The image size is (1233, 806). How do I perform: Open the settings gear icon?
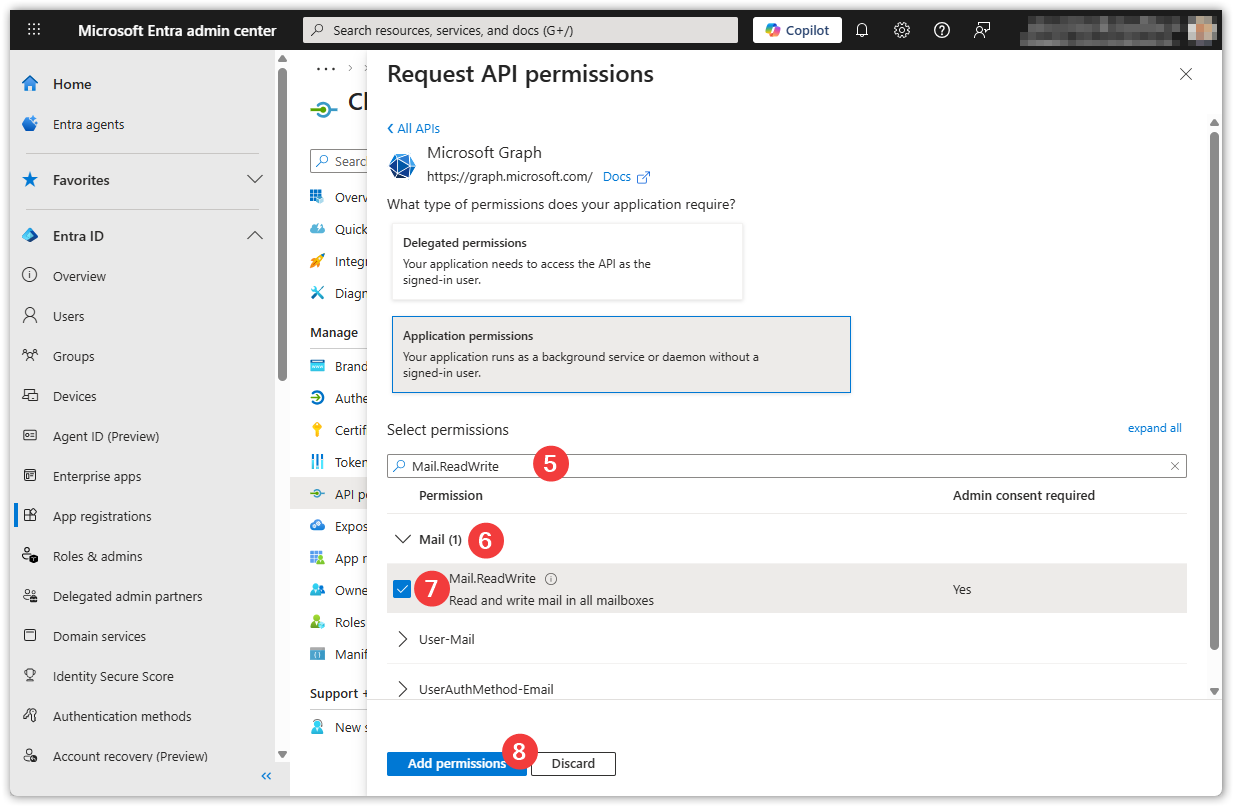point(901,30)
